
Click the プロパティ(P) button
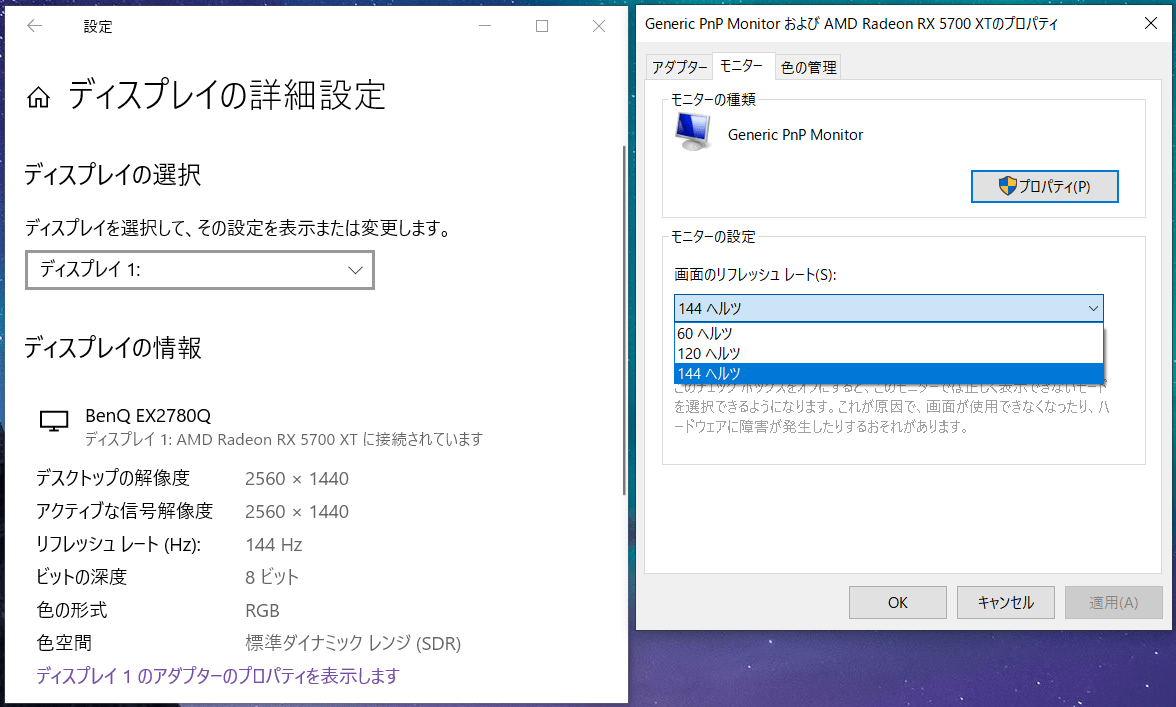click(1045, 187)
